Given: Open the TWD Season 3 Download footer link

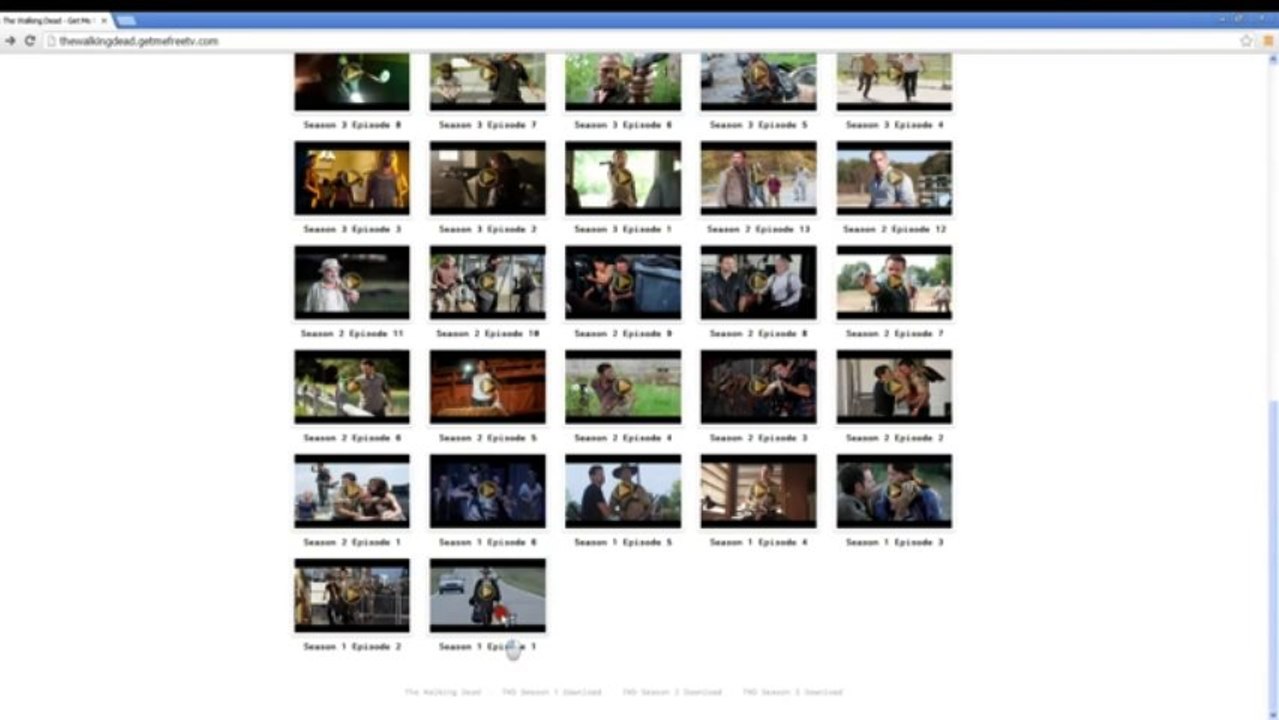Looking at the screenshot, I should point(792,692).
